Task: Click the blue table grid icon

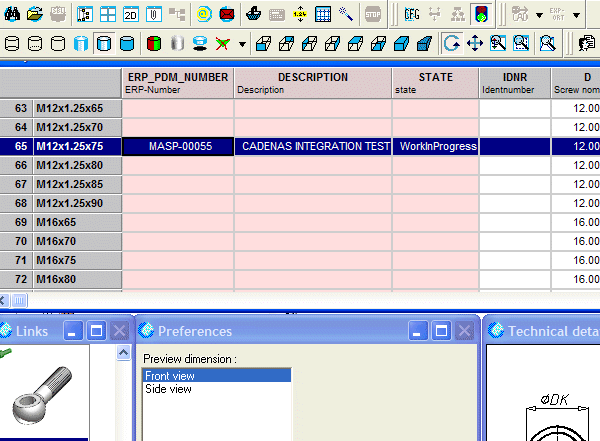Action: 323,15
